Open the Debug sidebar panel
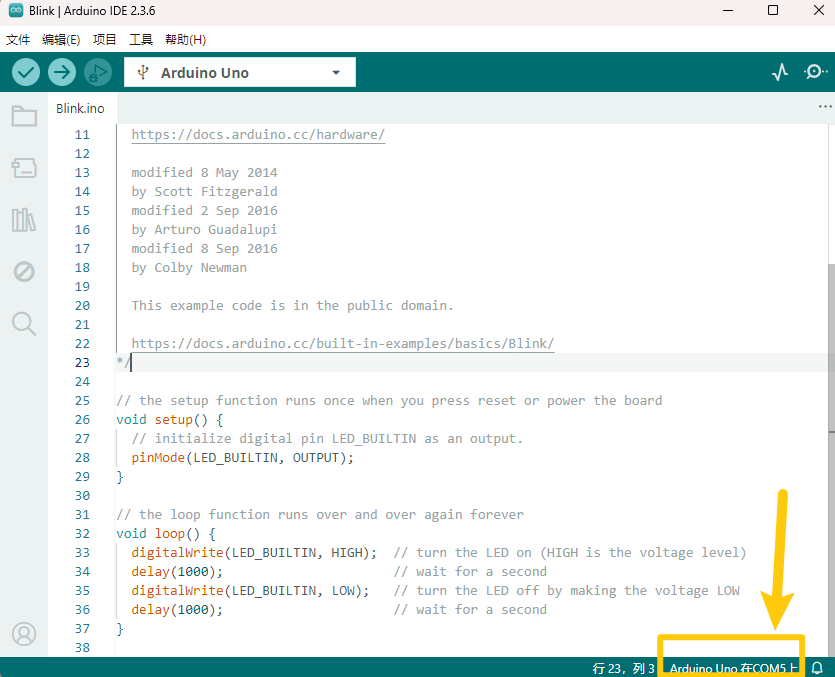 (x=24, y=272)
